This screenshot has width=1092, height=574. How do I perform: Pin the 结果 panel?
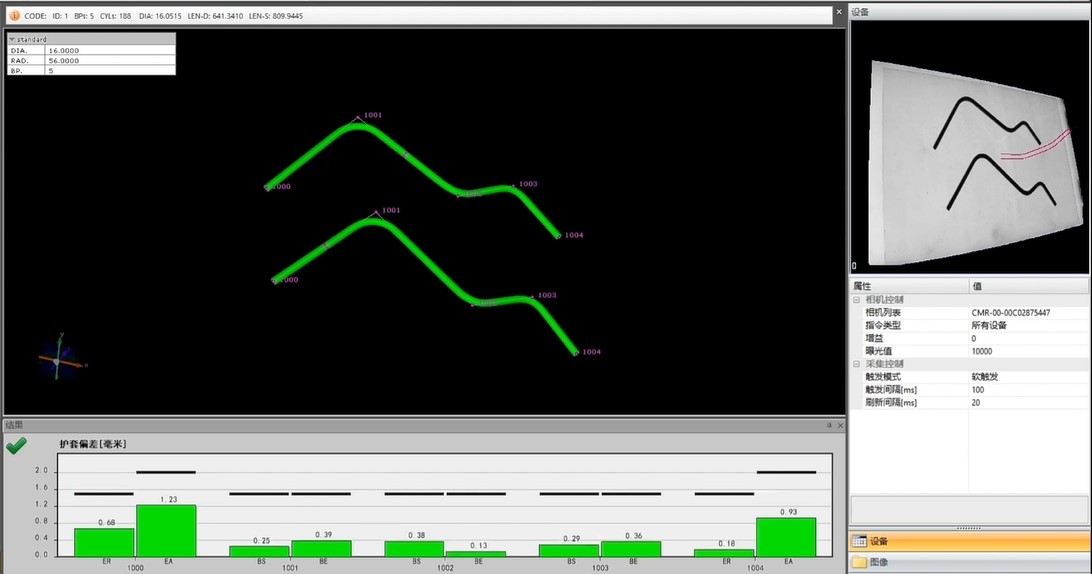pyautogui.click(x=829, y=425)
